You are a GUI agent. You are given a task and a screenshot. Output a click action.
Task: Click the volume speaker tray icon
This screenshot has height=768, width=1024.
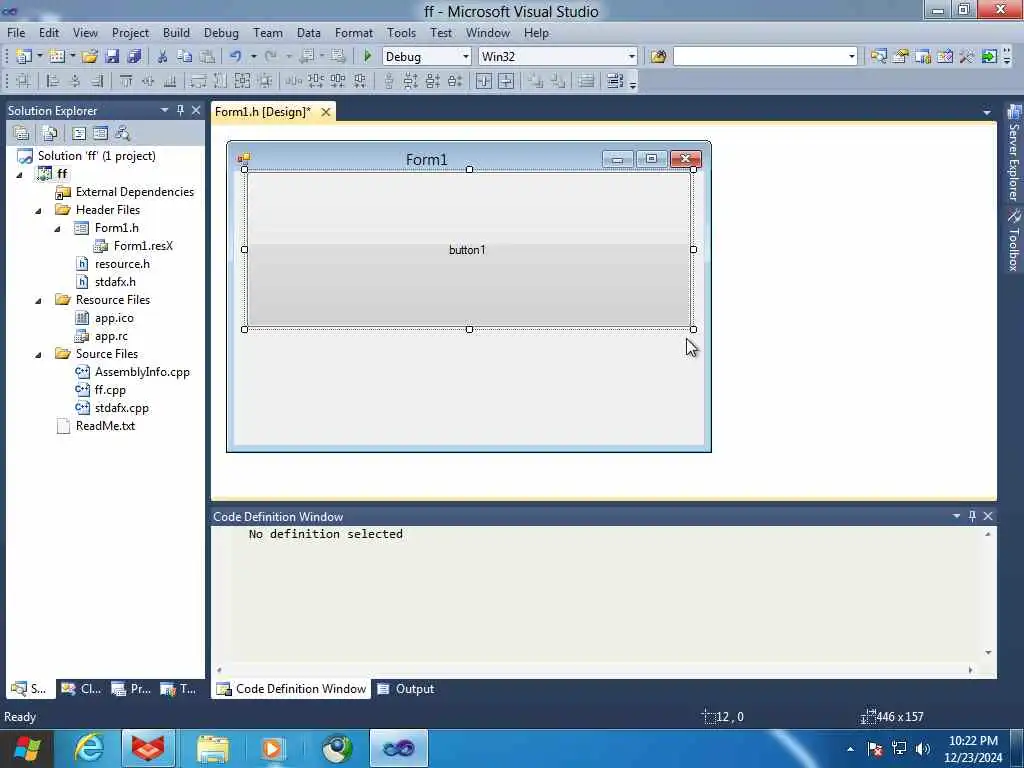point(923,749)
